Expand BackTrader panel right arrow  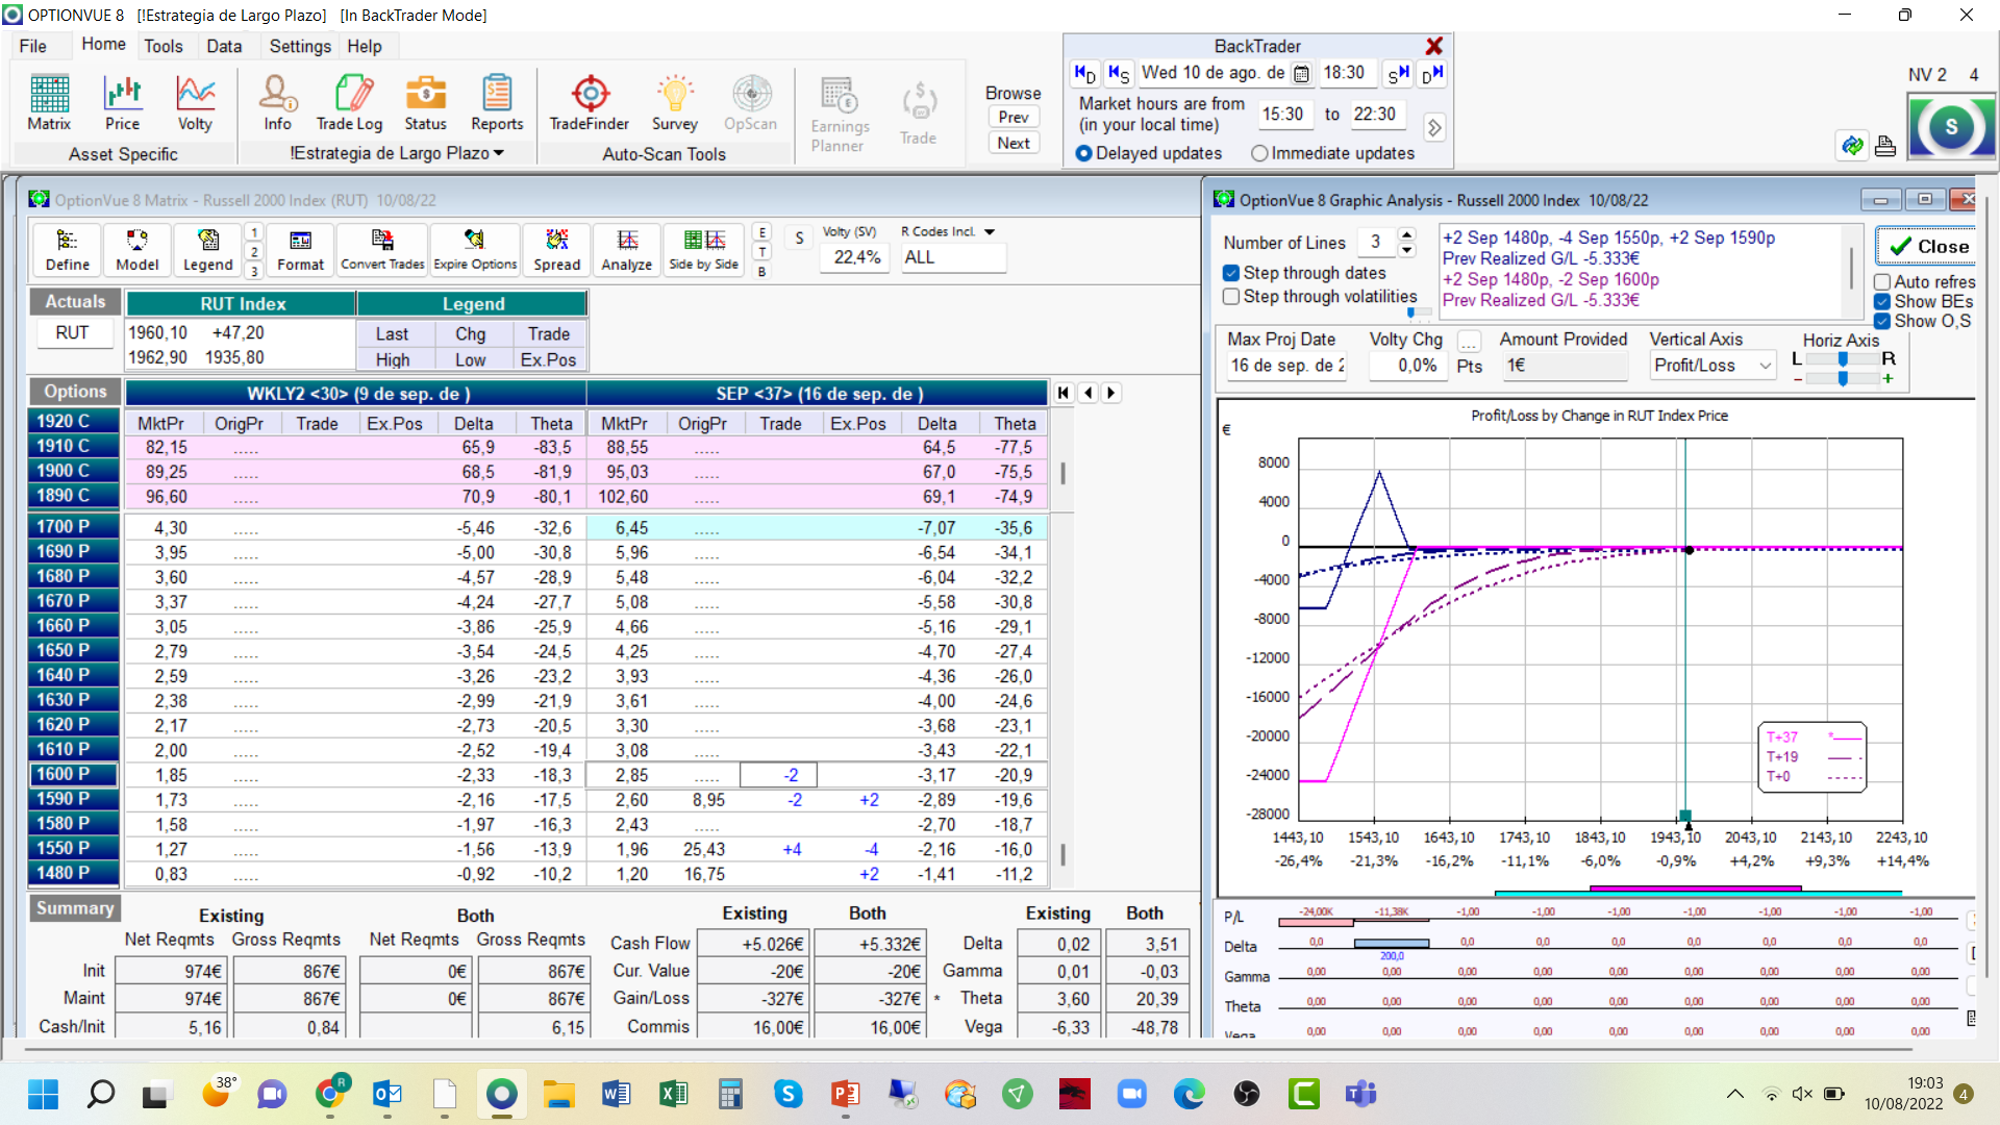pyautogui.click(x=1434, y=128)
